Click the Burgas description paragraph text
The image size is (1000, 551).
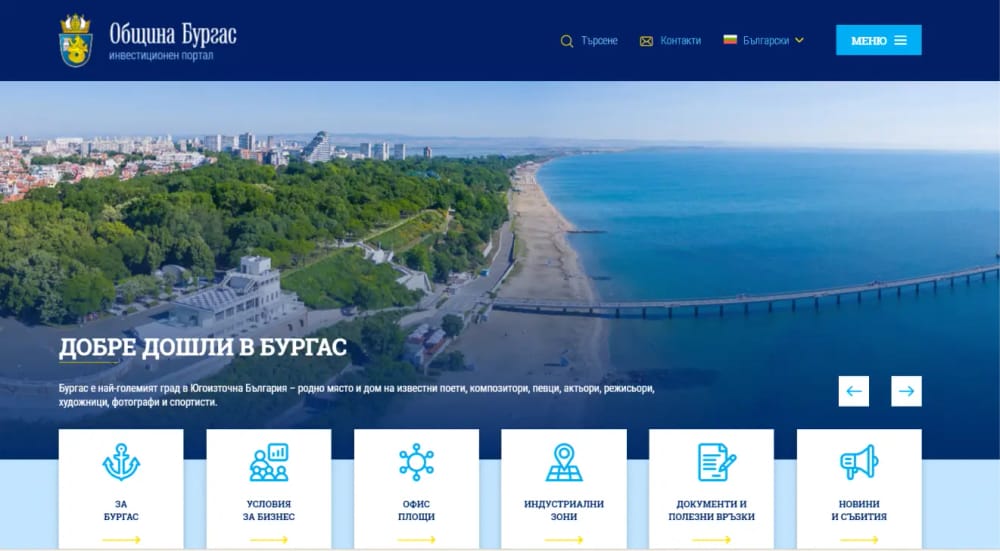coord(357,395)
